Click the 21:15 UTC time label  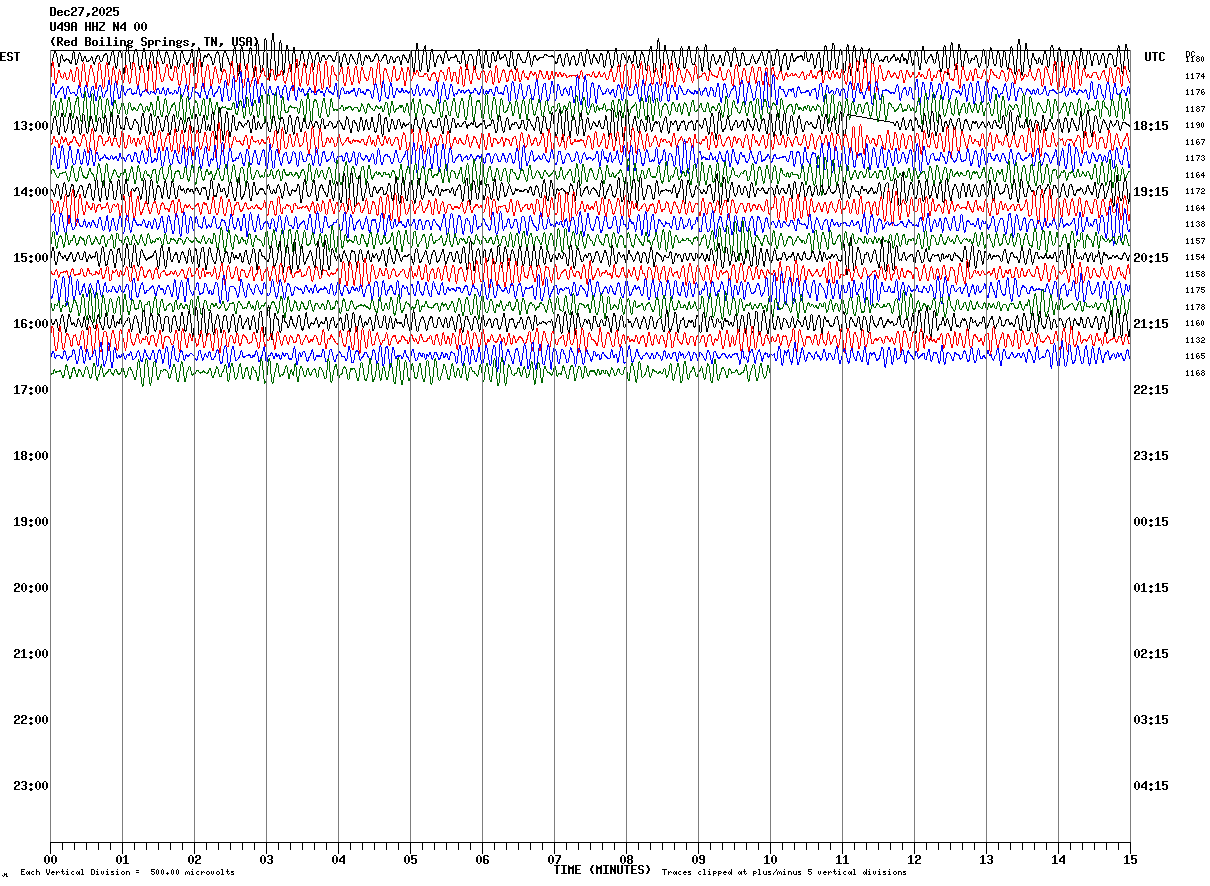coord(1151,324)
